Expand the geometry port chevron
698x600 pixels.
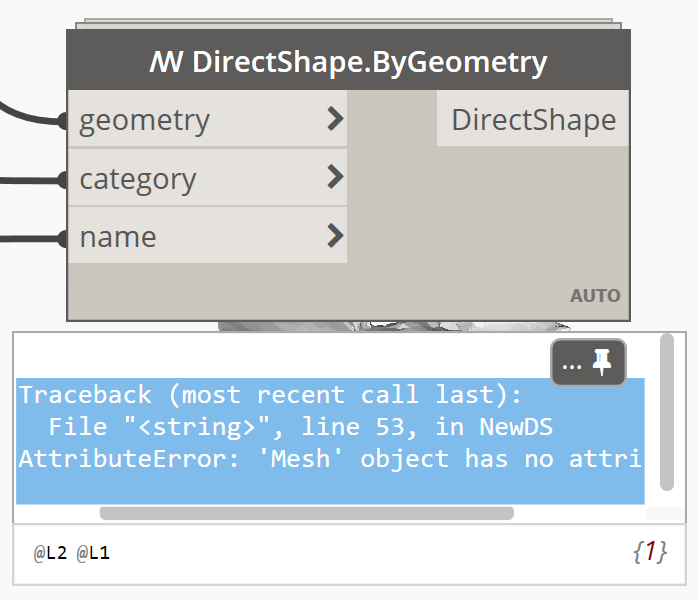(x=335, y=120)
